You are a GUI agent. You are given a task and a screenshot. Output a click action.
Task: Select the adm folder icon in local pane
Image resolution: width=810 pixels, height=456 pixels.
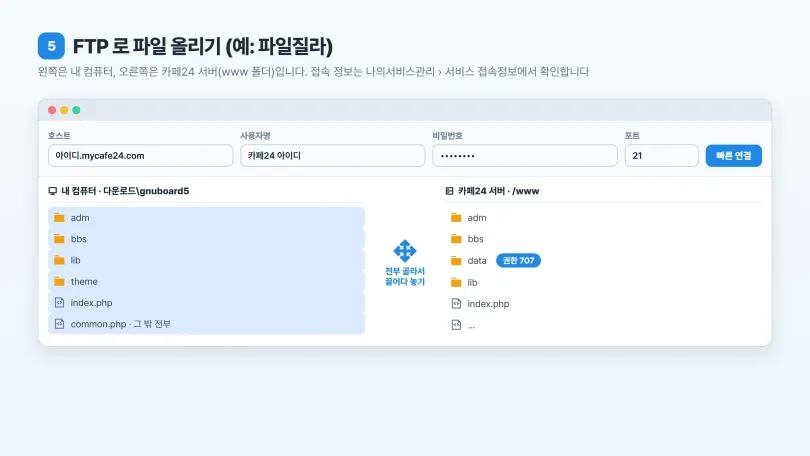coord(59,217)
